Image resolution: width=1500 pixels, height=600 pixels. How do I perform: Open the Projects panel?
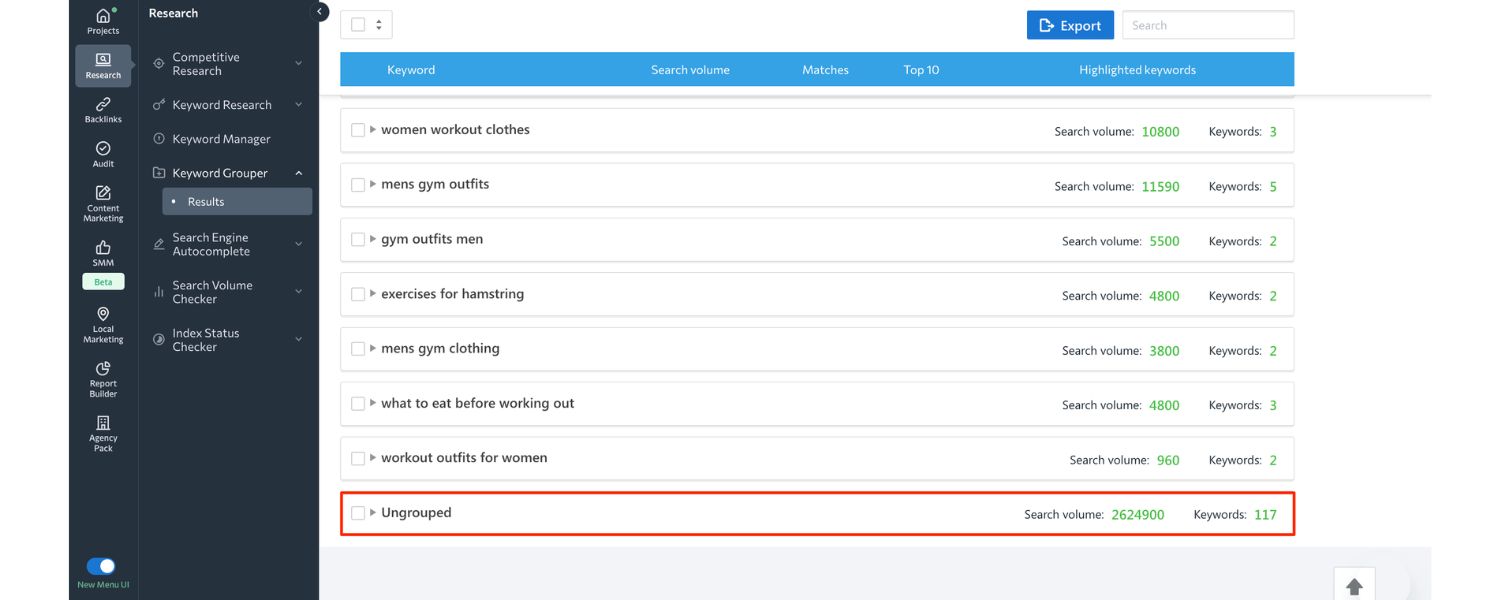(x=102, y=21)
